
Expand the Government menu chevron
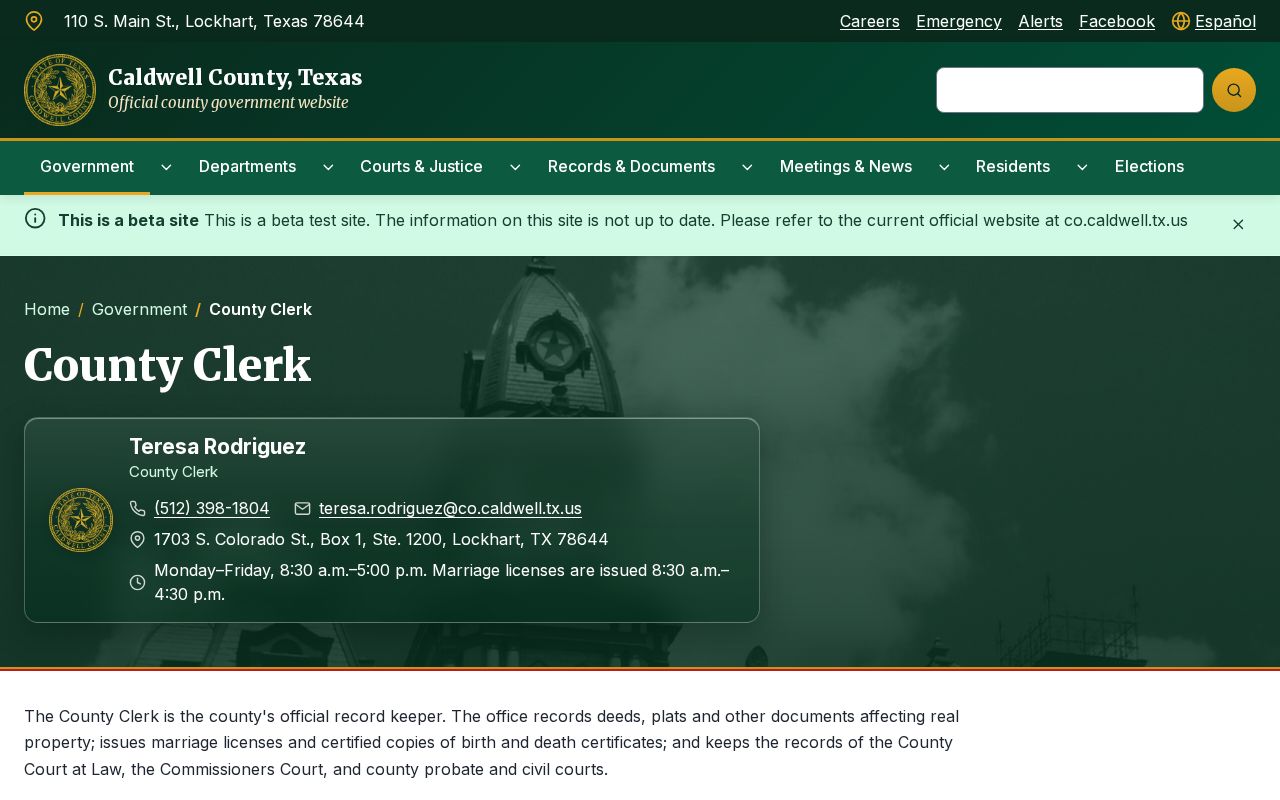coord(166,167)
